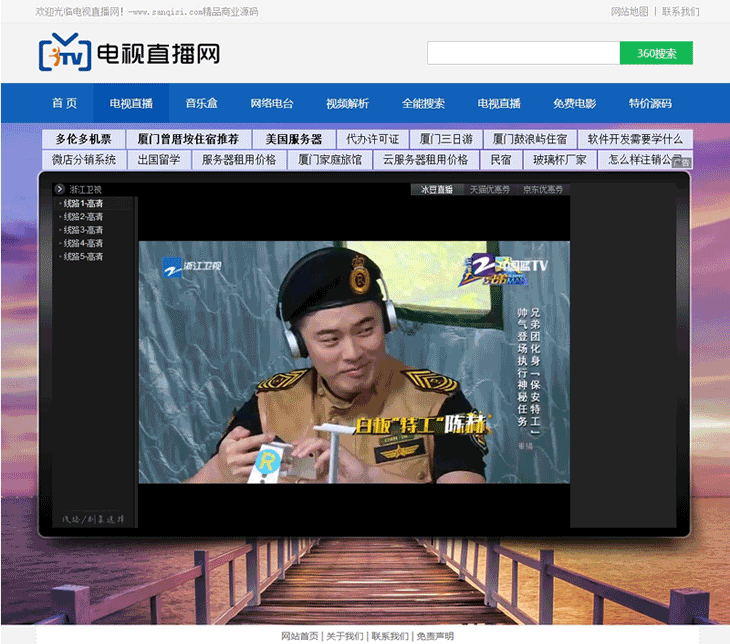Click the arrow icon beside 浙江卫视
The width and height of the screenshot is (730, 644).
[x=59, y=189]
